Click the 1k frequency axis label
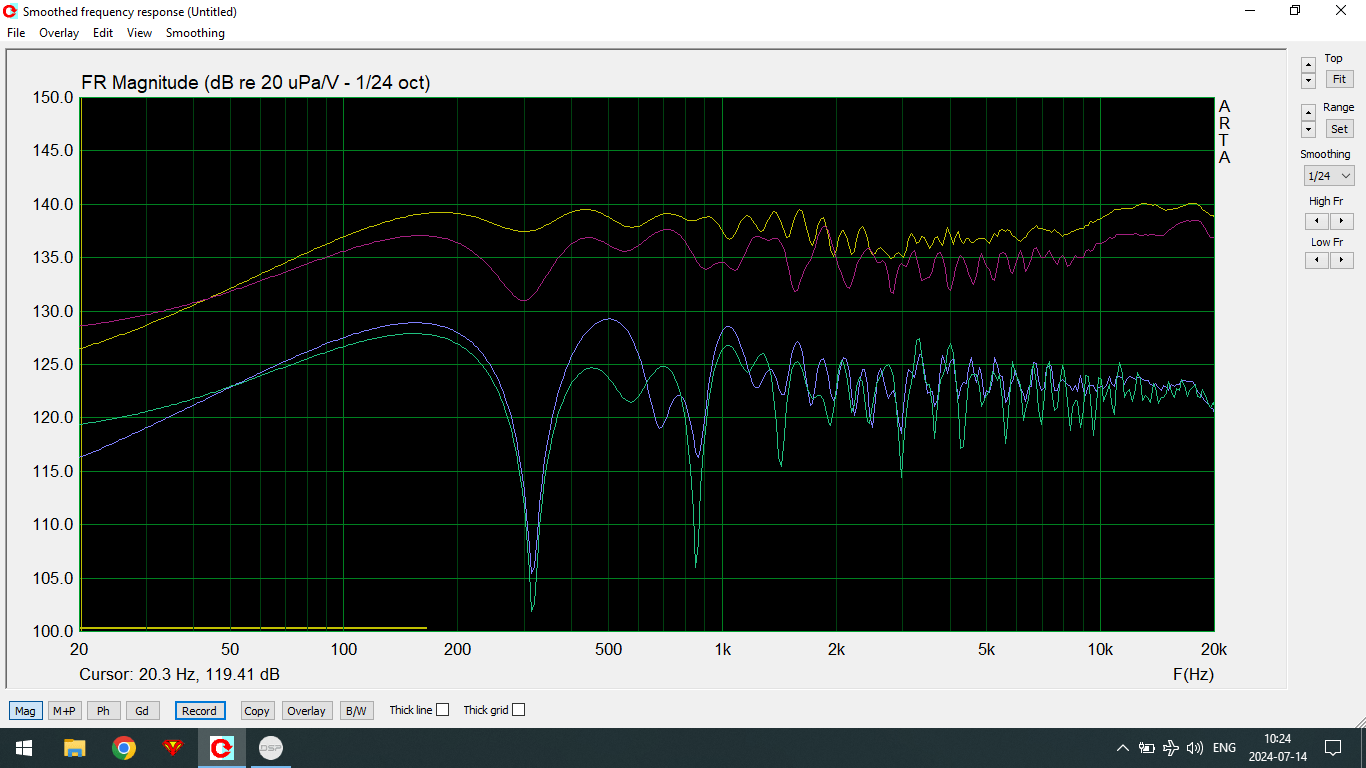Image resolution: width=1366 pixels, height=768 pixels. click(x=722, y=649)
